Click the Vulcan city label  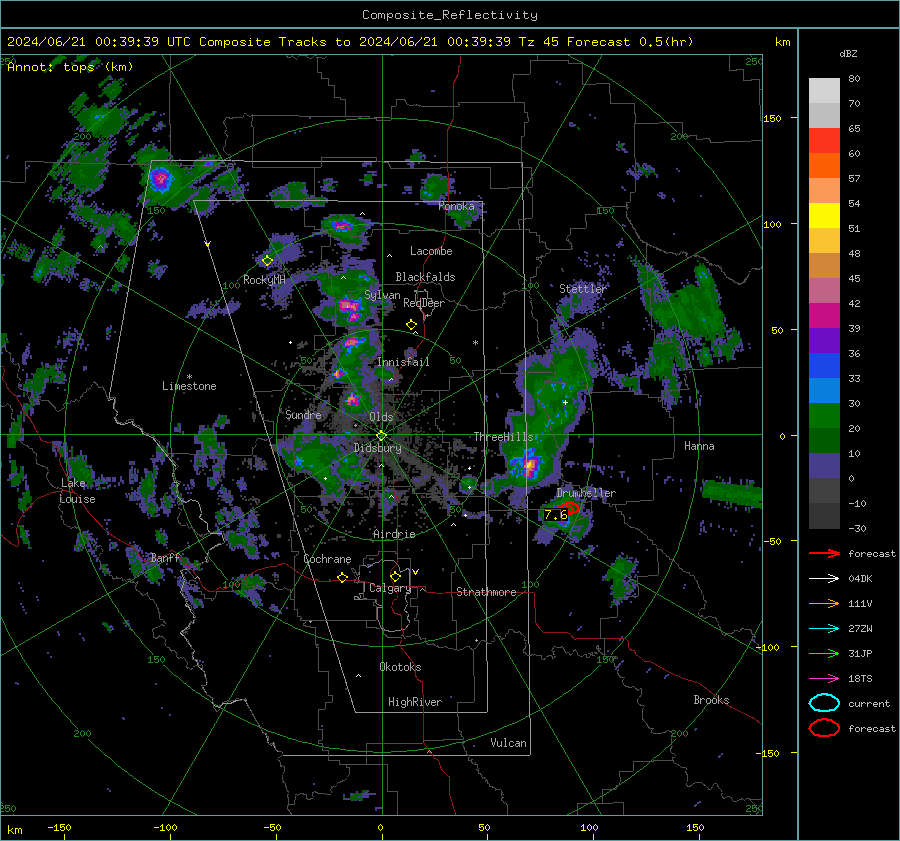click(508, 743)
